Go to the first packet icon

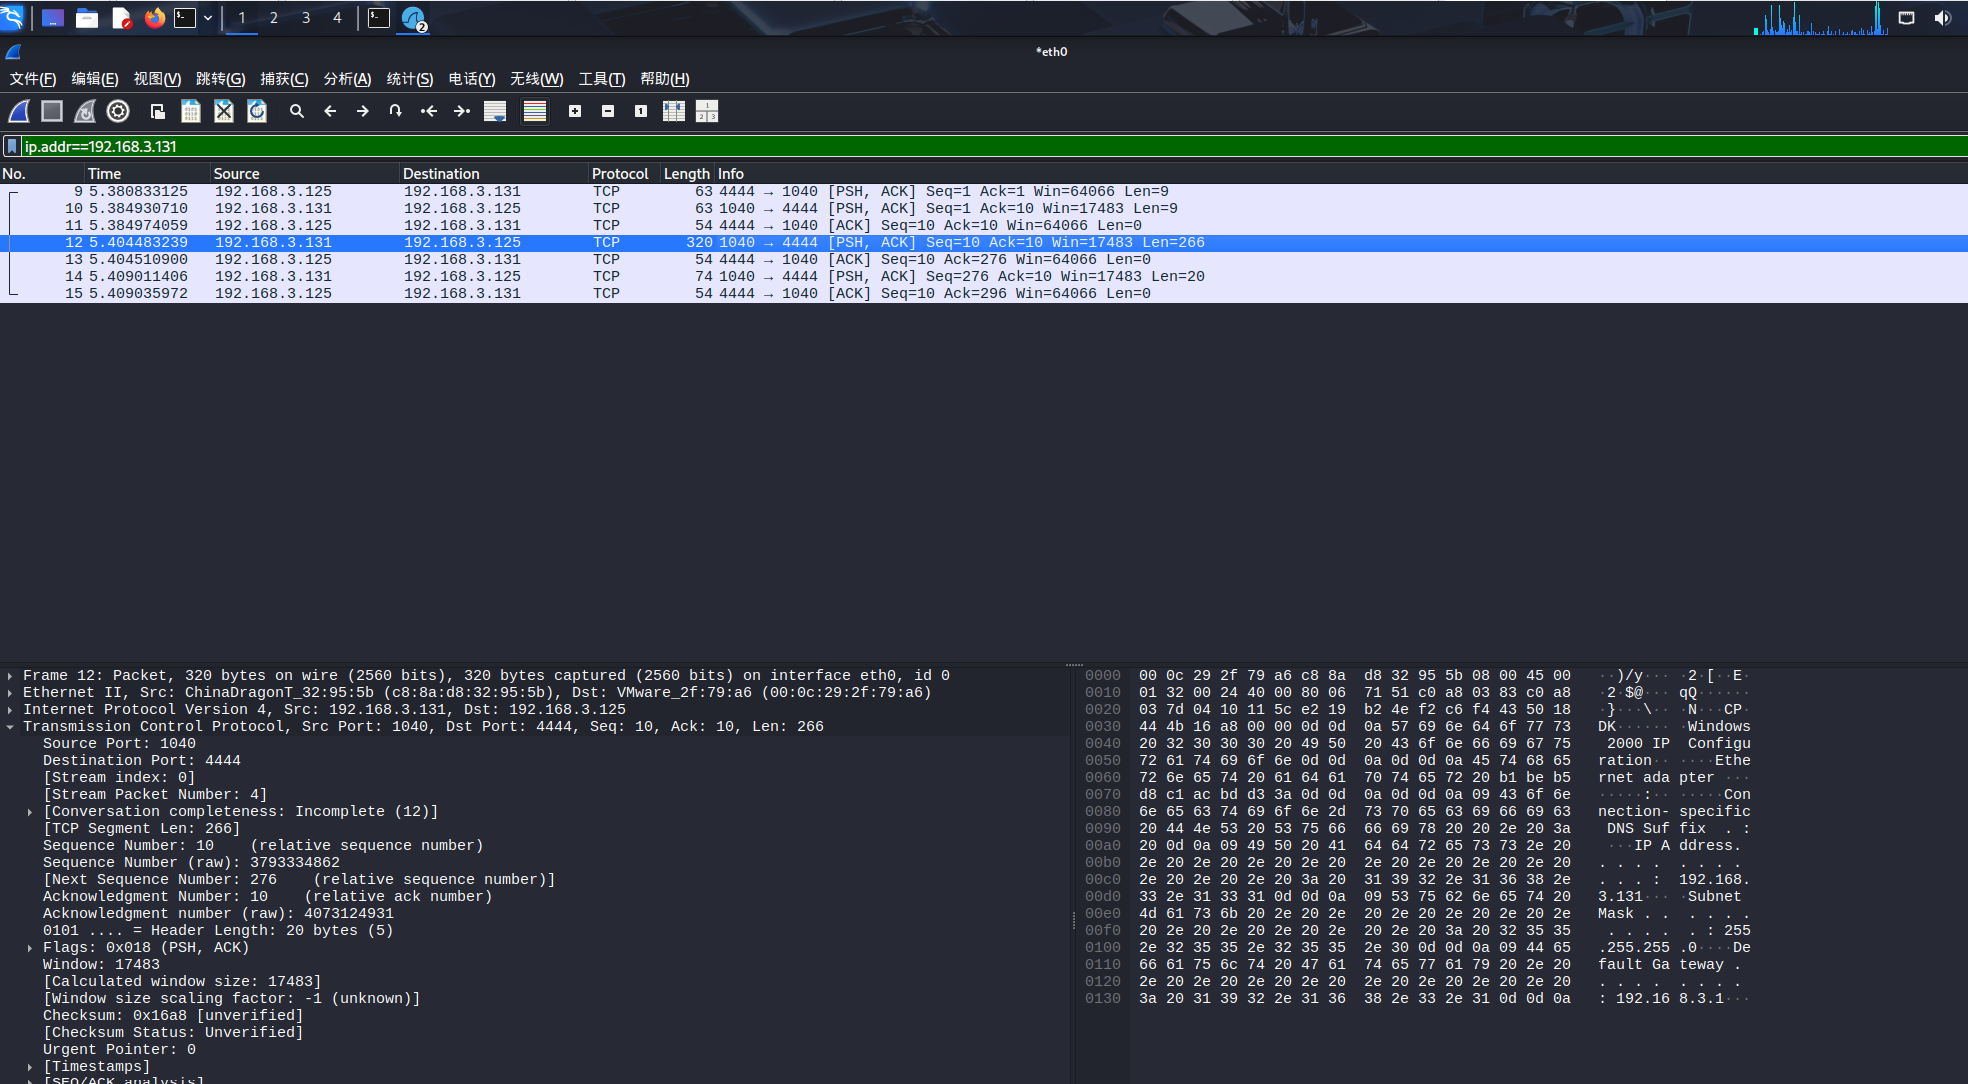coord(429,112)
